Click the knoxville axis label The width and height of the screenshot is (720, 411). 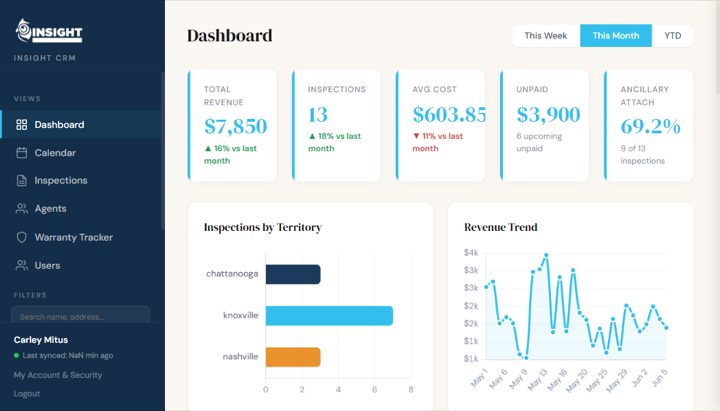(x=241, y=315)
